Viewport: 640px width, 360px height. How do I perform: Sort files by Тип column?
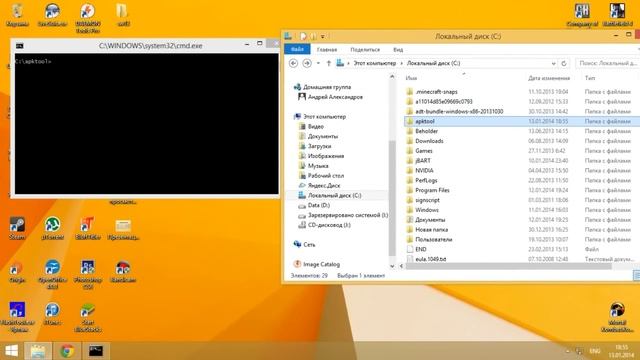pyautogui.click(x=590, y=78)
